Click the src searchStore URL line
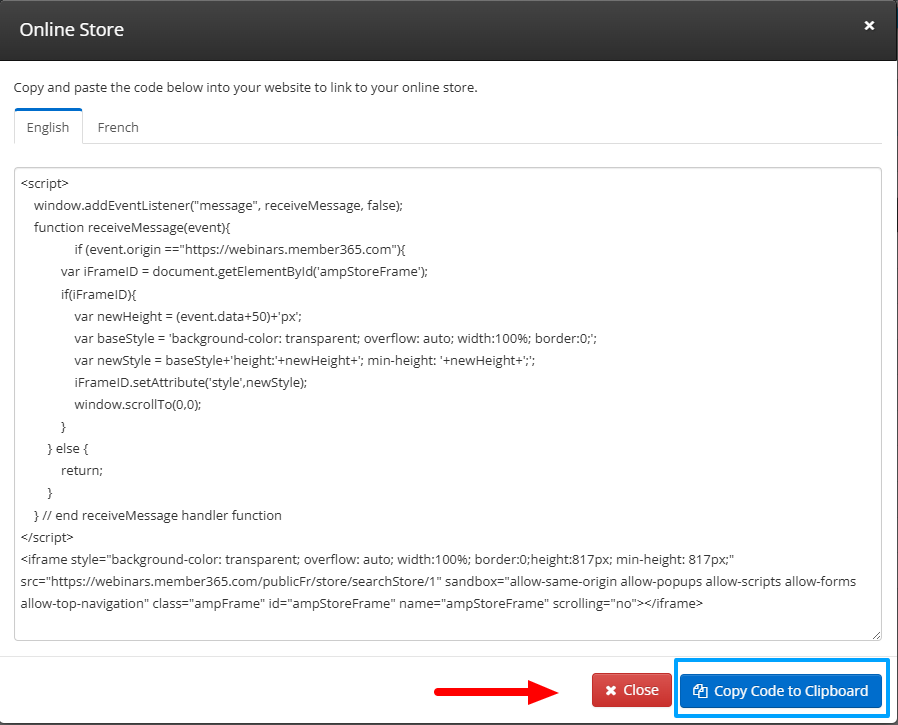The width and height of the screenshot is (898, 725). [438, 581]
